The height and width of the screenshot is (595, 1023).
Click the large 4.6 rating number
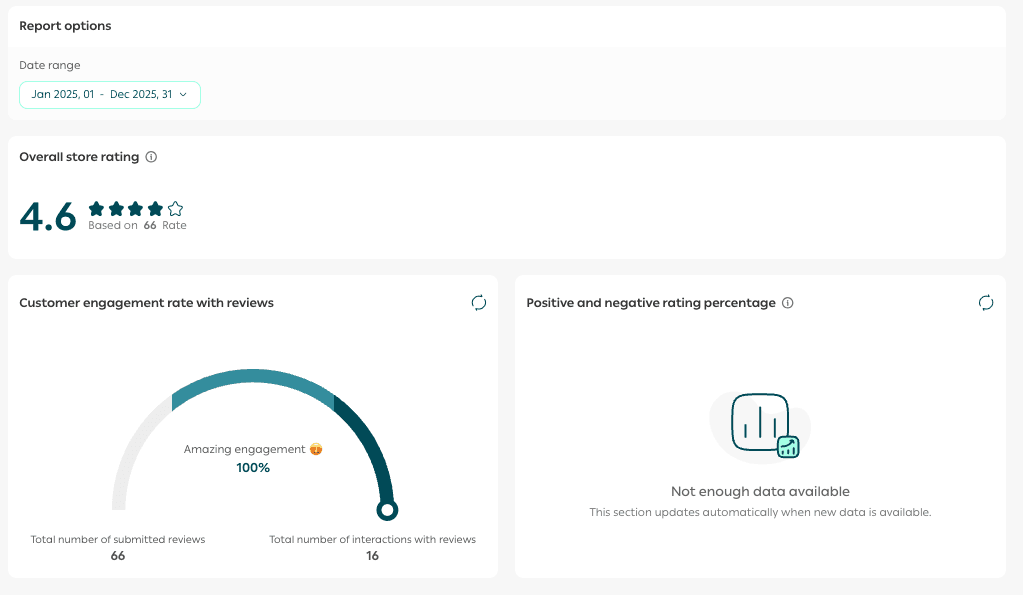coord(48,217)
